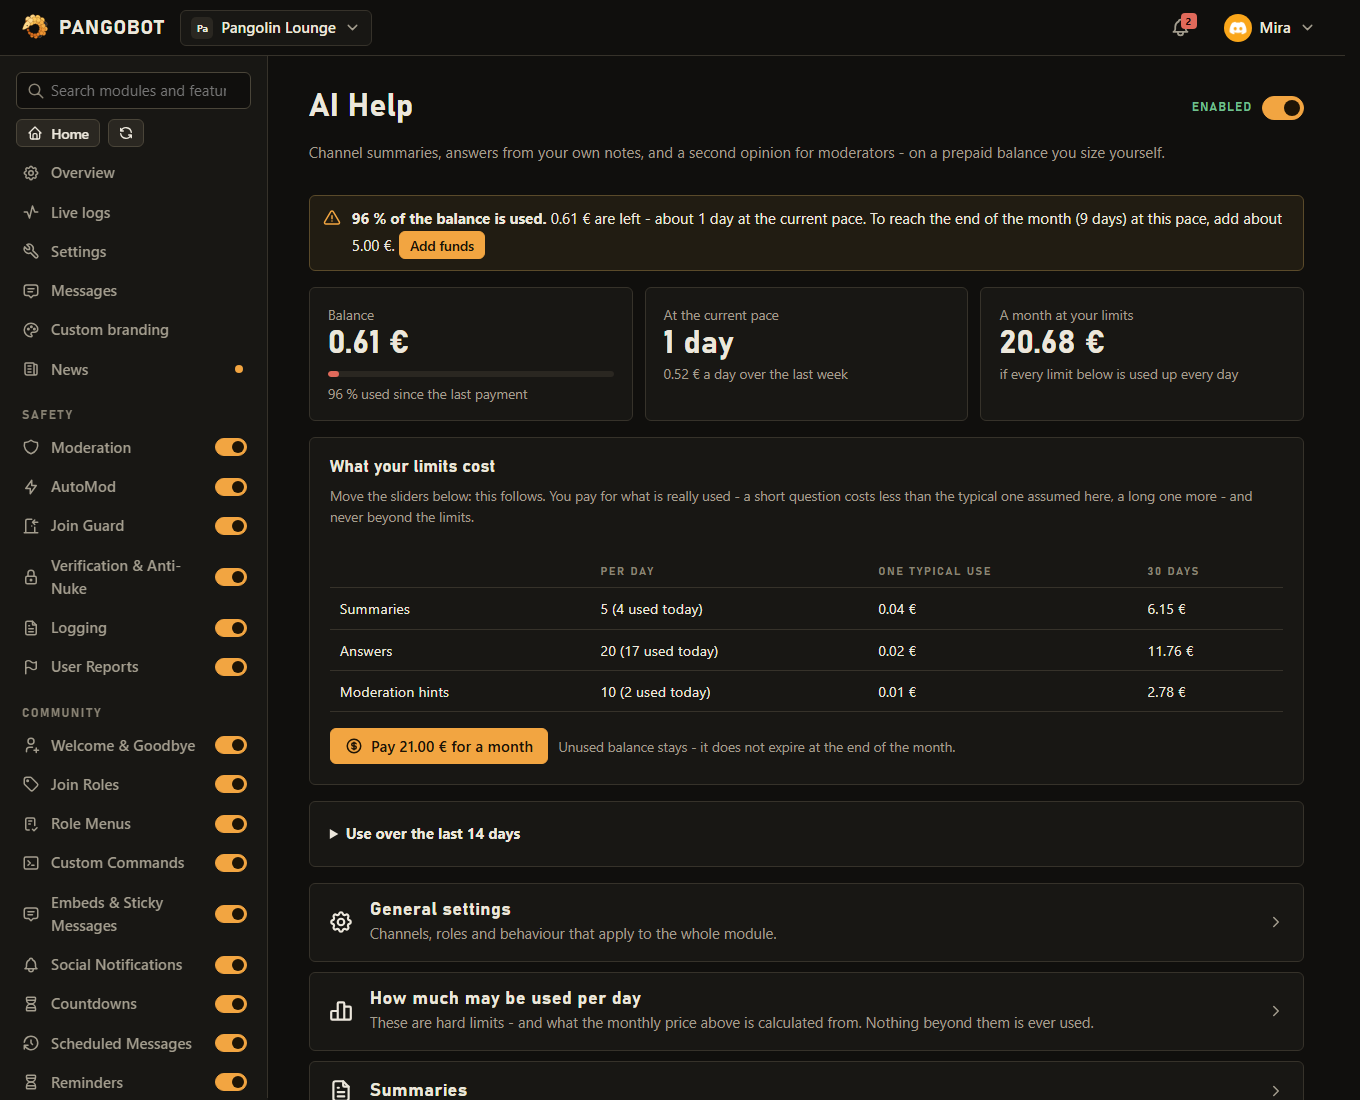Image resolution: width=1360 pixels, height=1100 pixels.
Task: Click Pay 21.00 € for a month
Action: (x=439, y=746)
